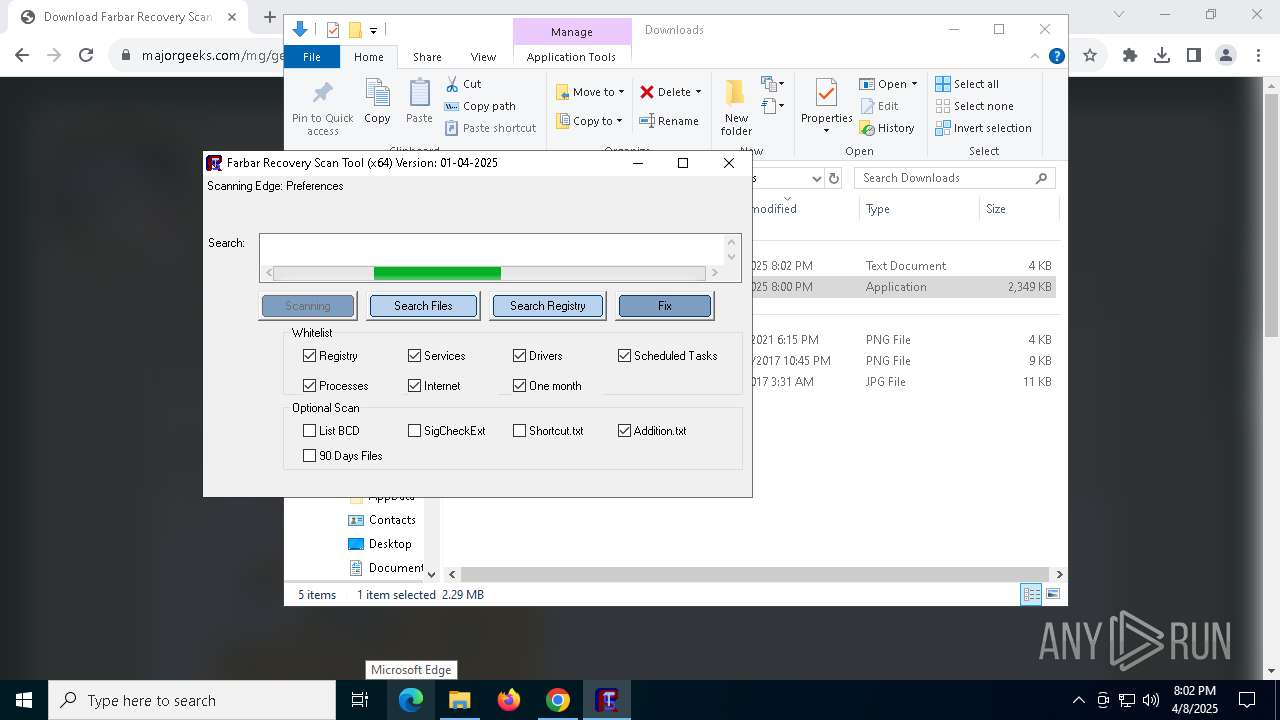This screenshot has height=720, width=1280.
Task: Click the Pin to Quick access icon
Action: point(322,94)
